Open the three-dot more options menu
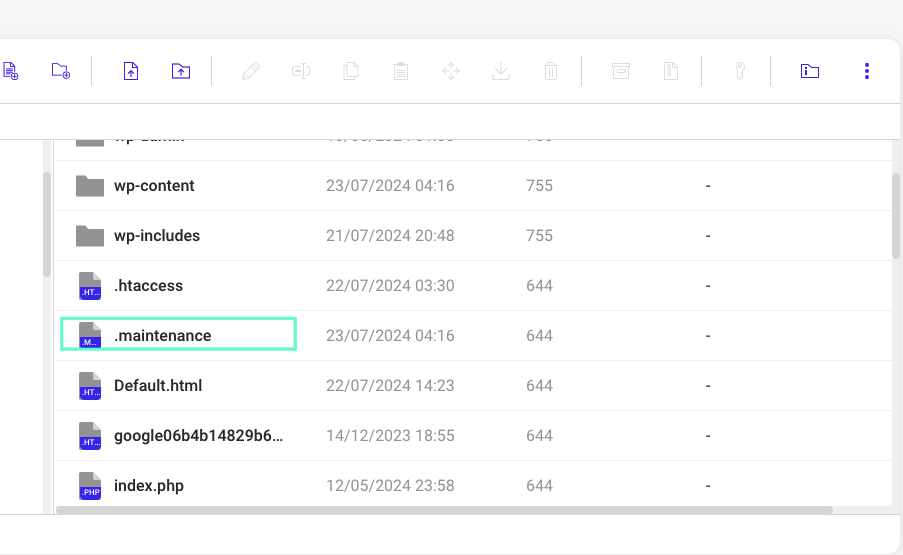Viewport: 903px width, 555px height. [867, 71]
